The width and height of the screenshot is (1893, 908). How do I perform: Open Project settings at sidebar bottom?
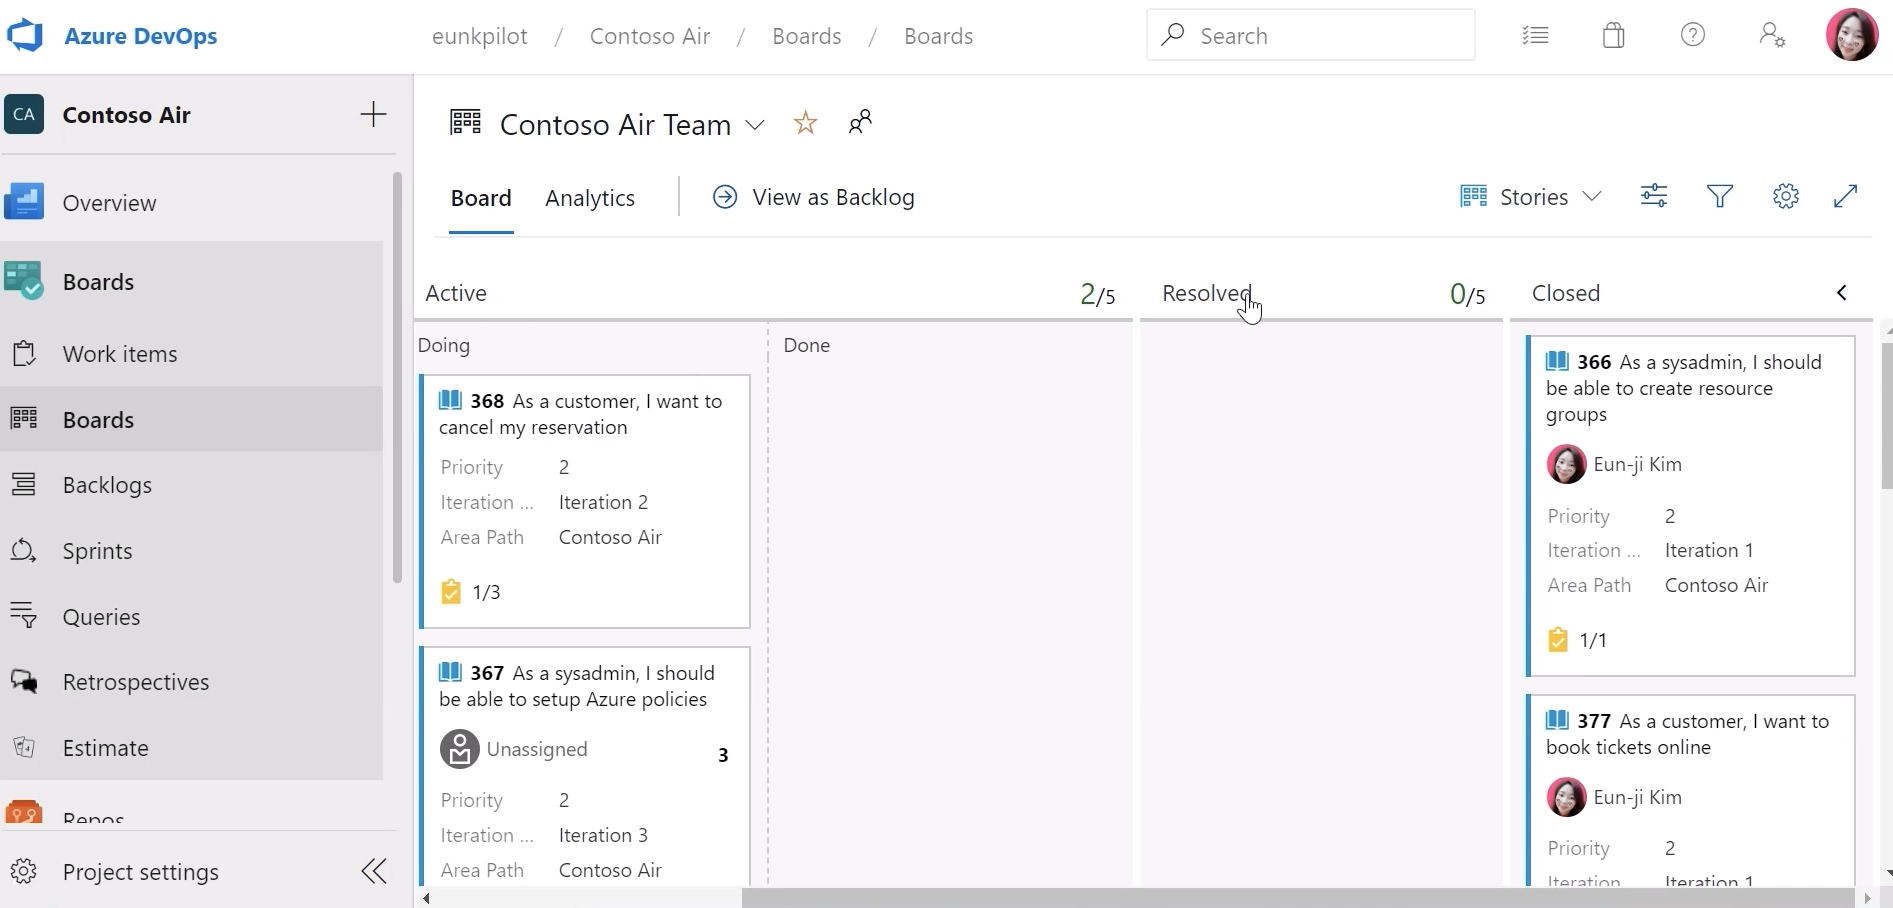(x=140, y=872)
